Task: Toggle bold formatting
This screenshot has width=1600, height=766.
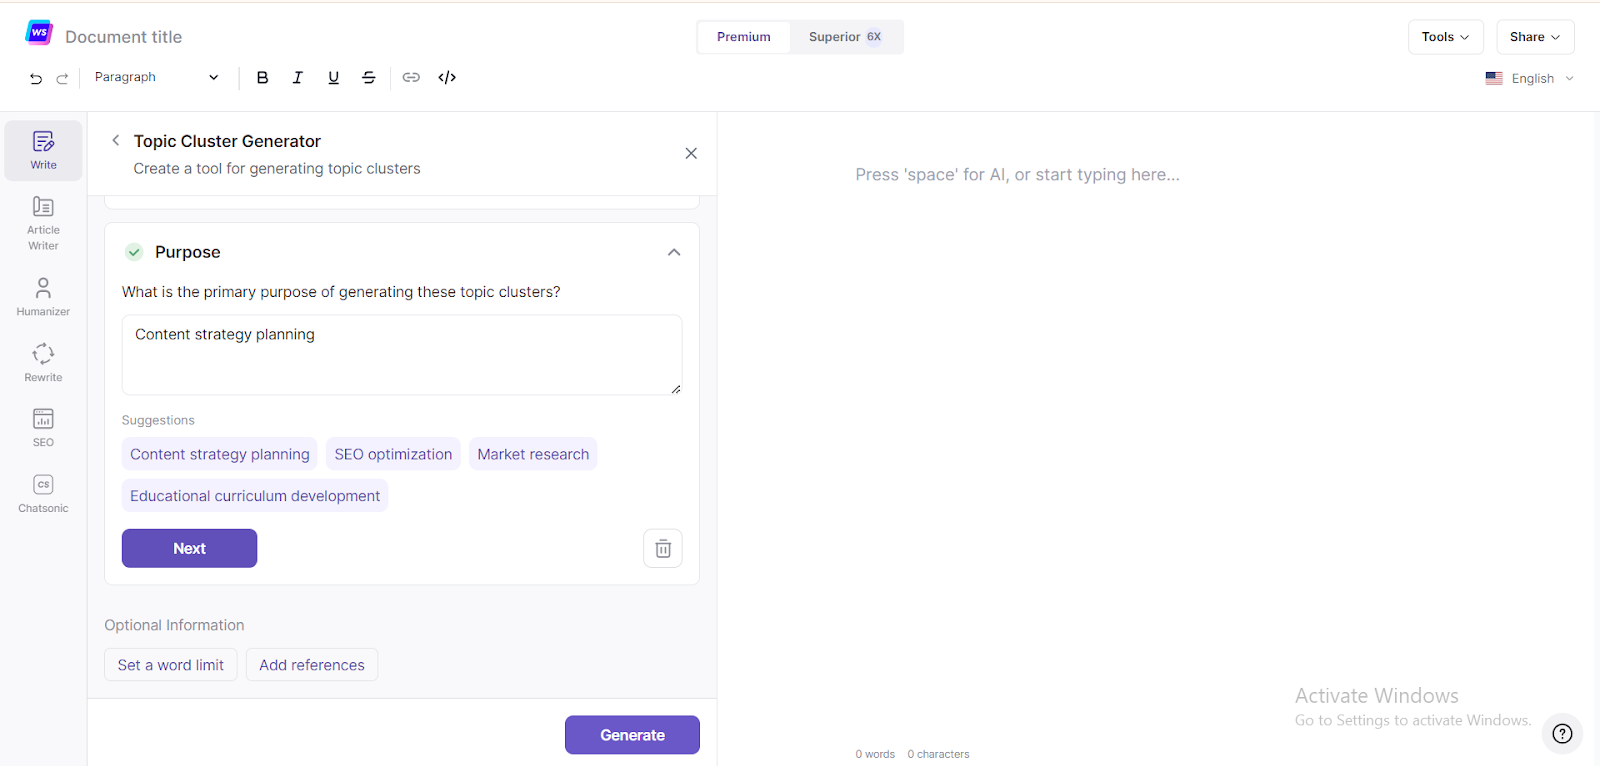Action: (262, 77)
